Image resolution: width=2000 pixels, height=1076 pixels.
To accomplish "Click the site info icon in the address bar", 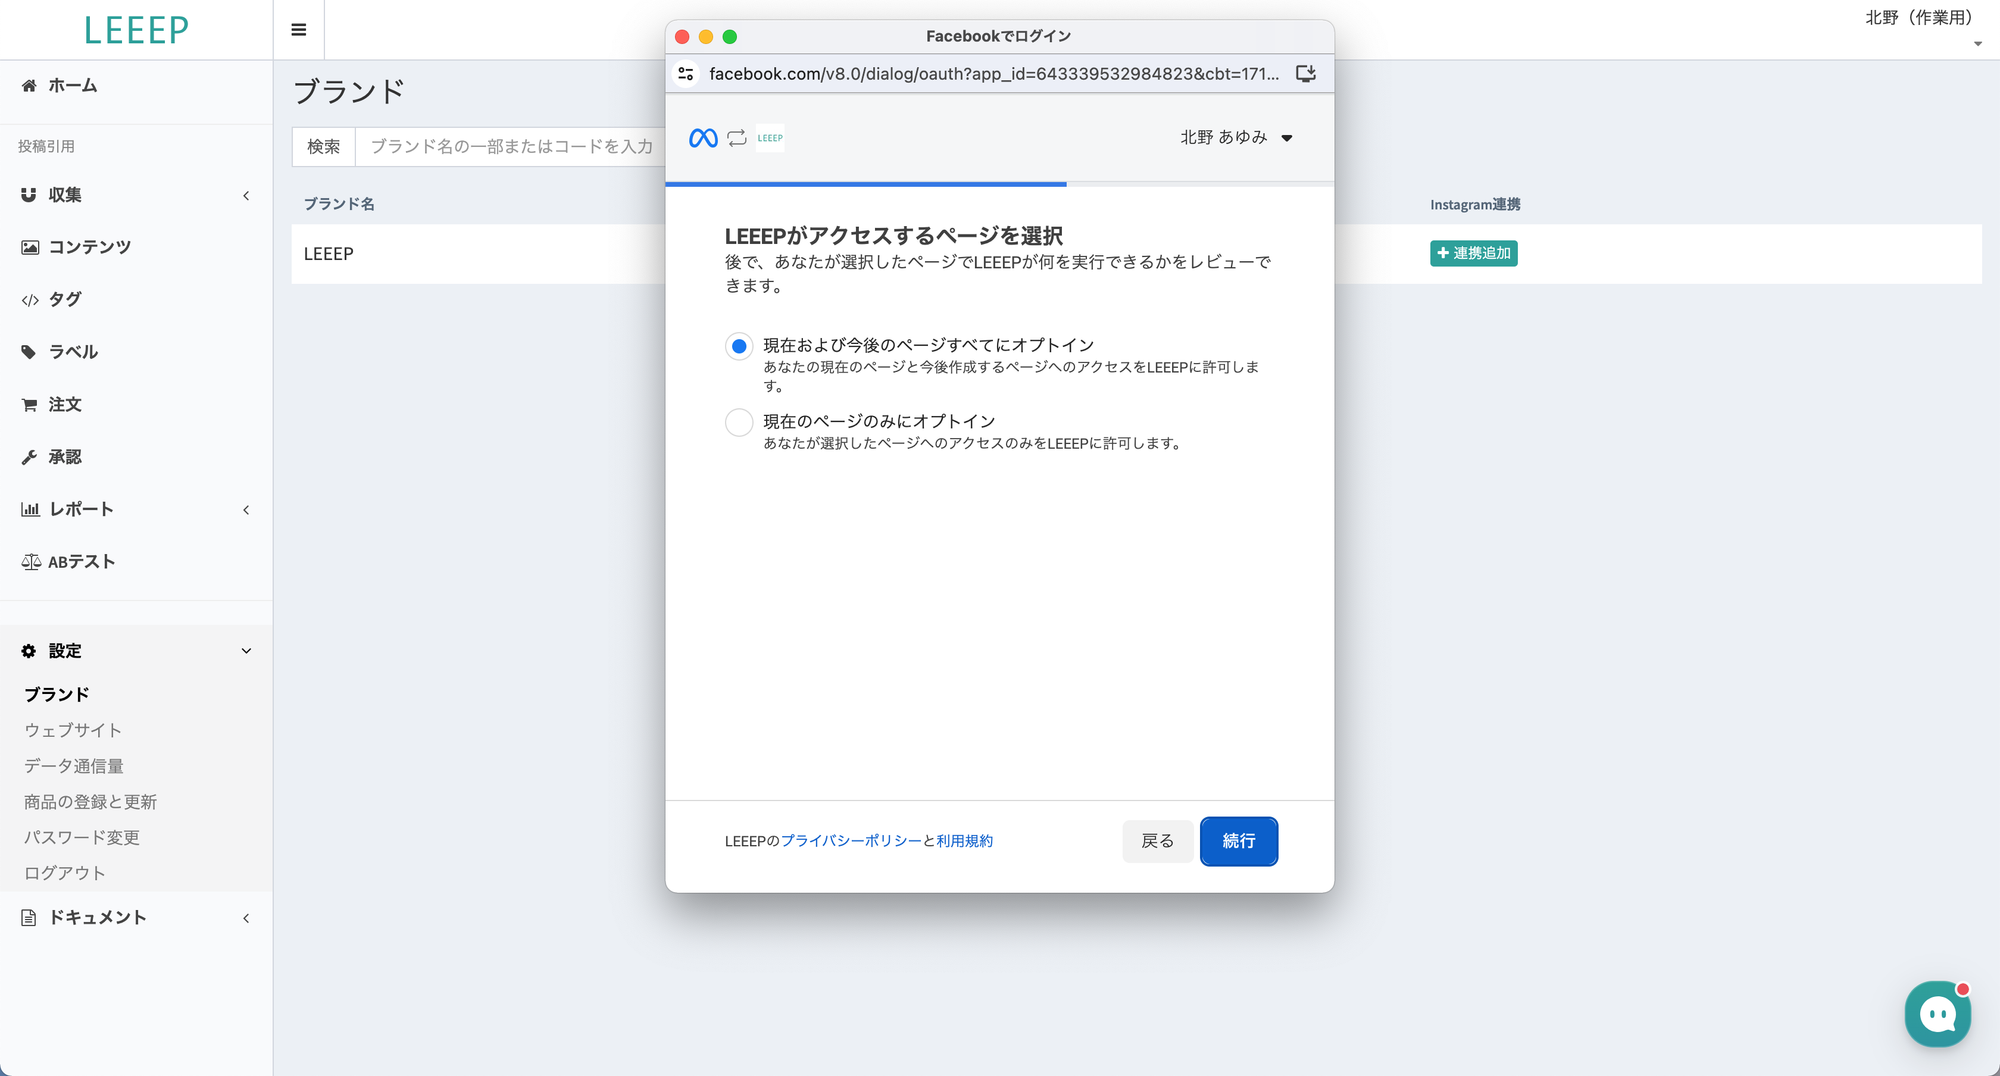I will 686,74.
